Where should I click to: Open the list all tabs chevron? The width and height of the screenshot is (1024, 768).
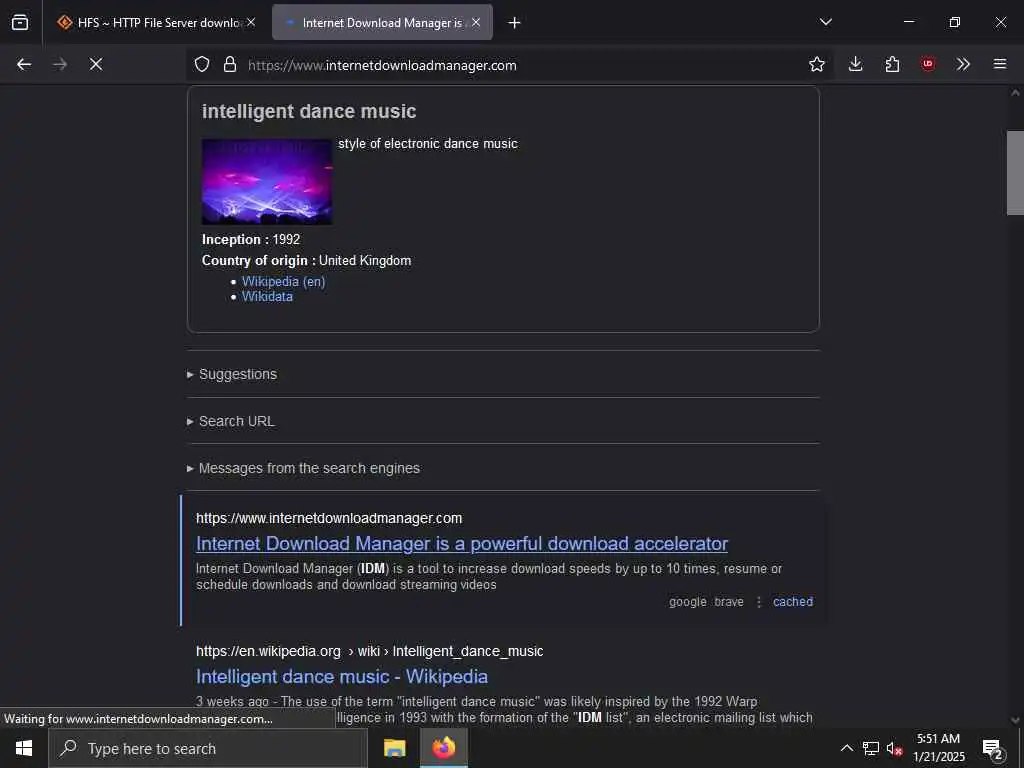[x=826, y=23]
